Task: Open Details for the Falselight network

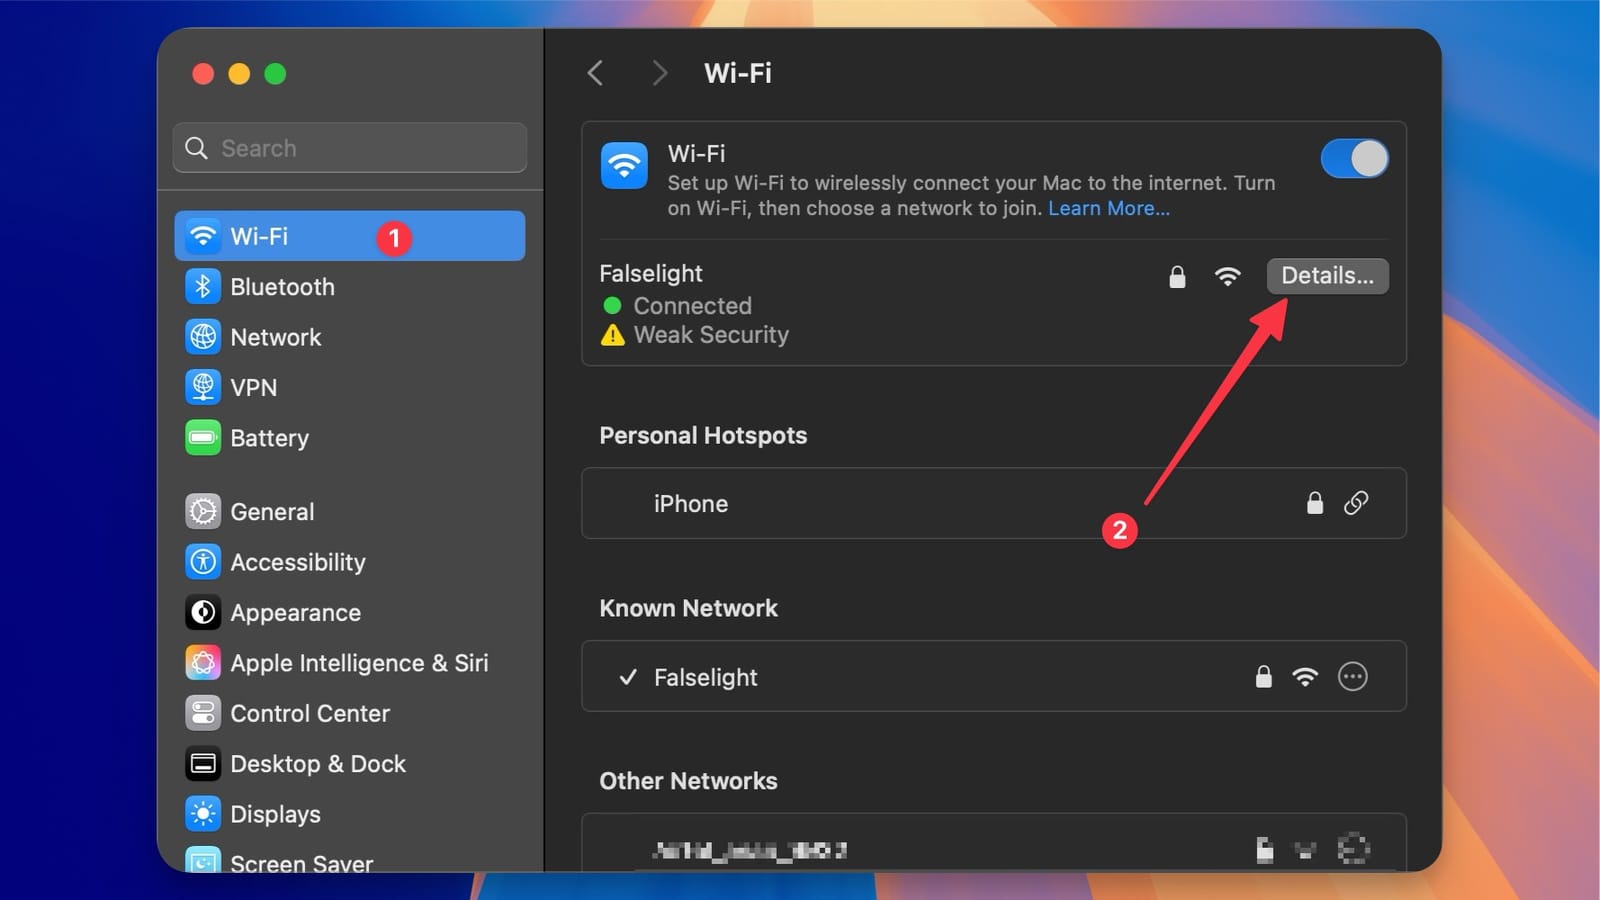Action: click(x=1327, y=276)
